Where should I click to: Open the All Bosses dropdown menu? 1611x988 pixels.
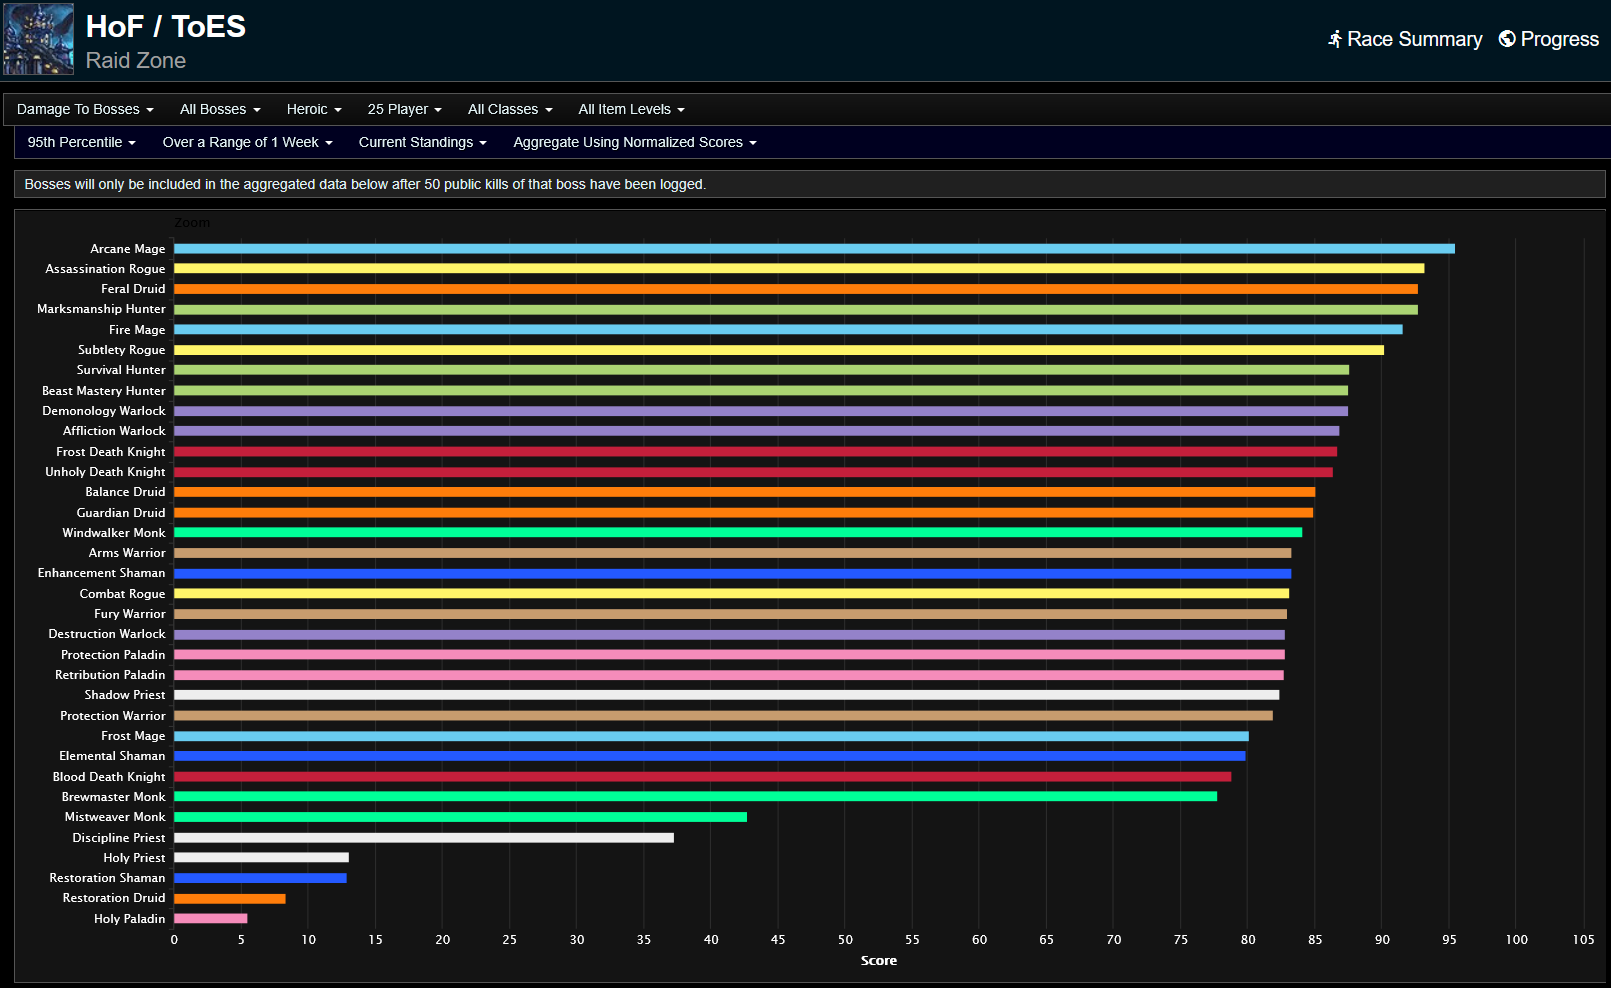tap(220, 109)
